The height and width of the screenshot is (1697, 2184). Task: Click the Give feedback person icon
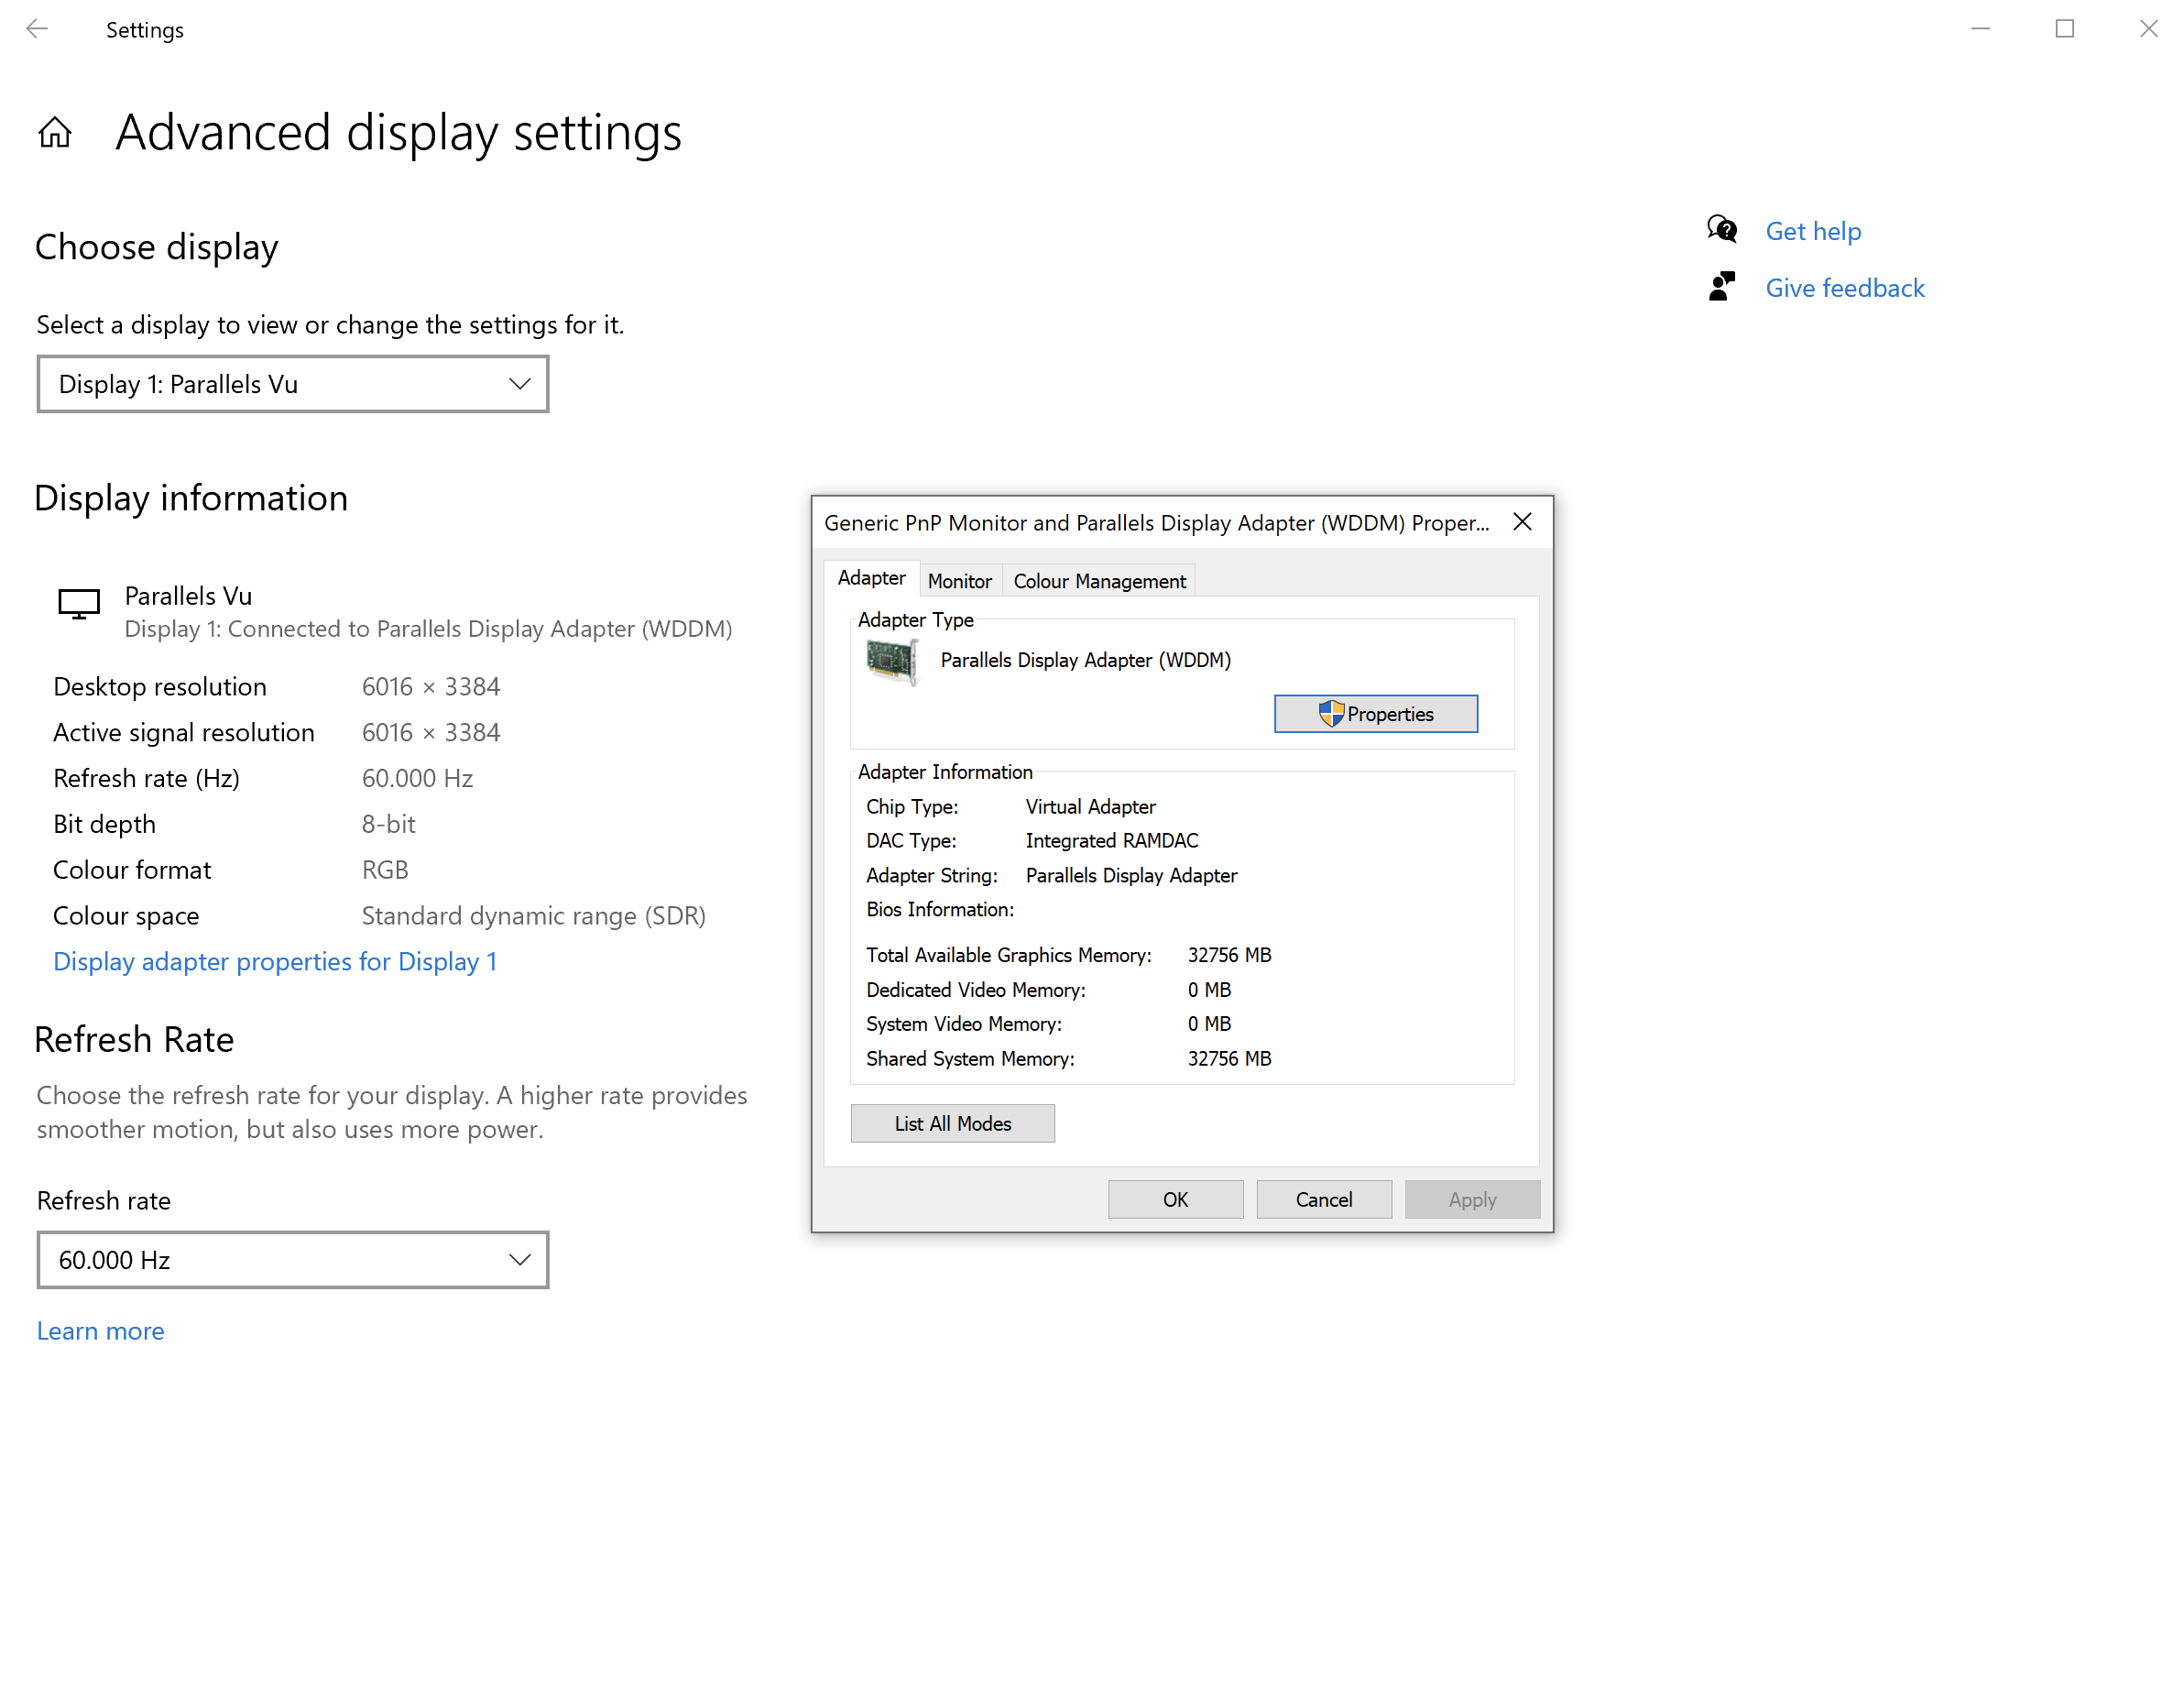click(x=1721, y=287)
